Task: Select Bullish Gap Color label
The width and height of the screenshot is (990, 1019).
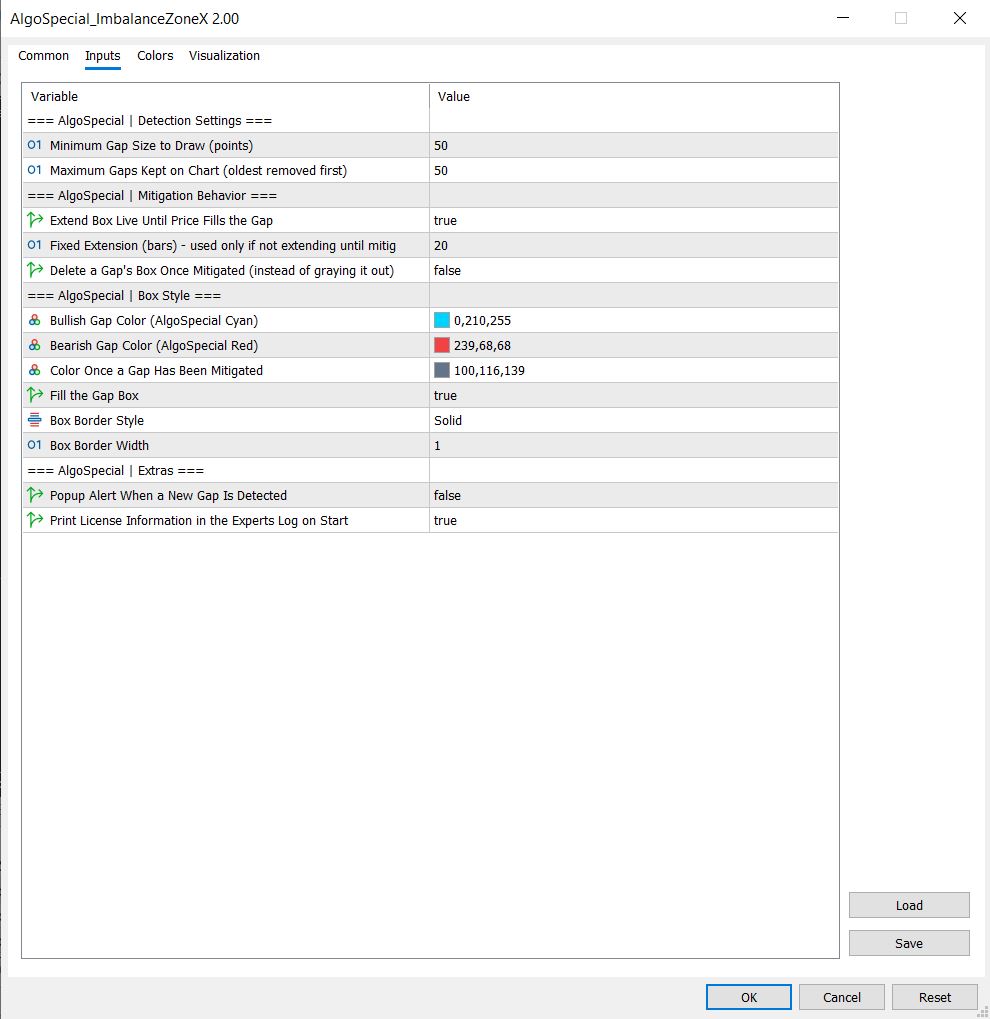Action: coord(154,320)
